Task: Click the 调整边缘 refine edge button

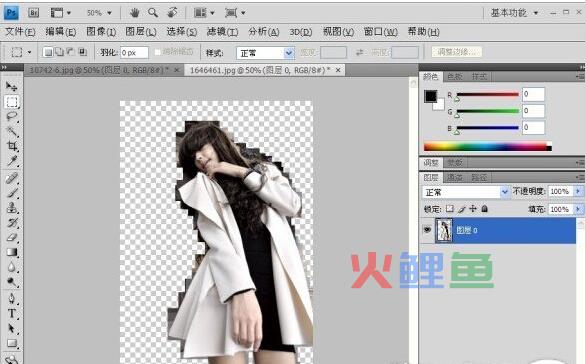Action: tap(457, 52)
